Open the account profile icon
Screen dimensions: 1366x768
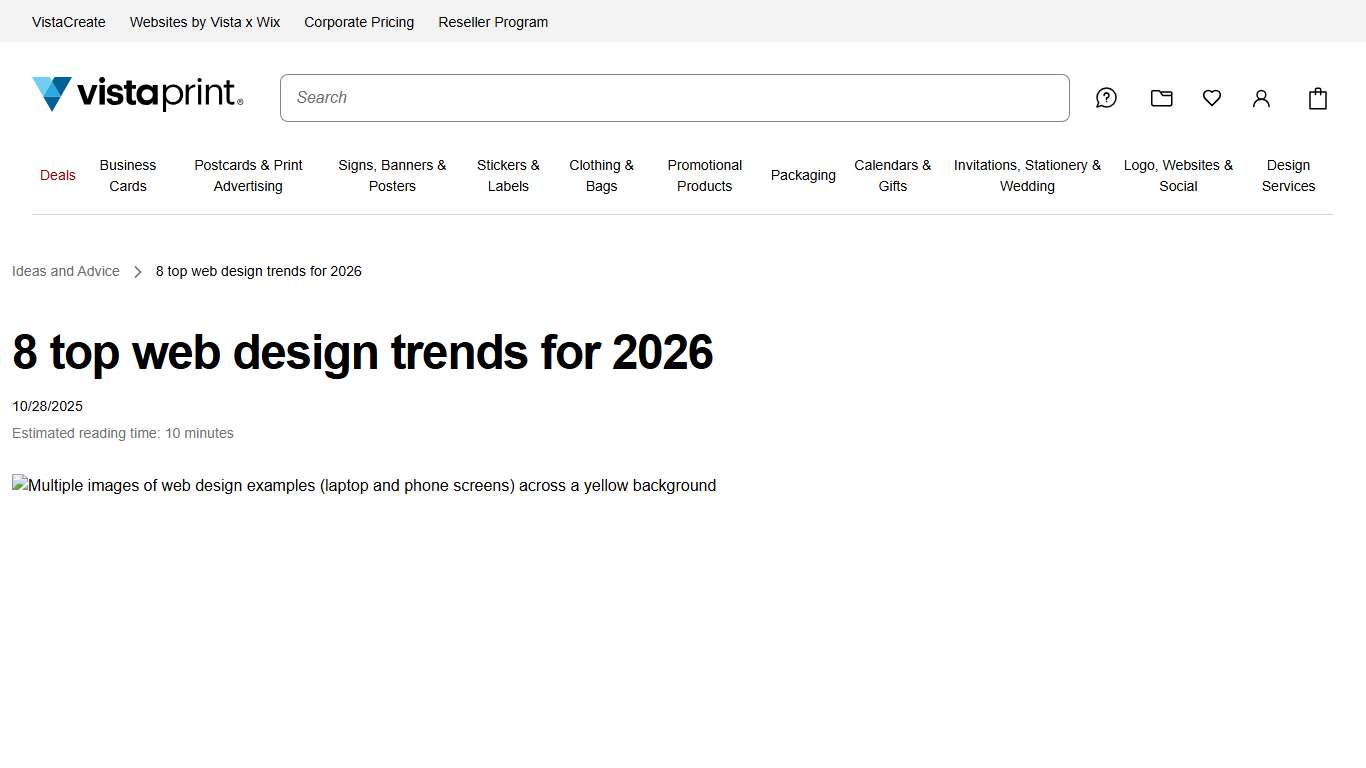pyautogui.click(x=1261, y=98)
